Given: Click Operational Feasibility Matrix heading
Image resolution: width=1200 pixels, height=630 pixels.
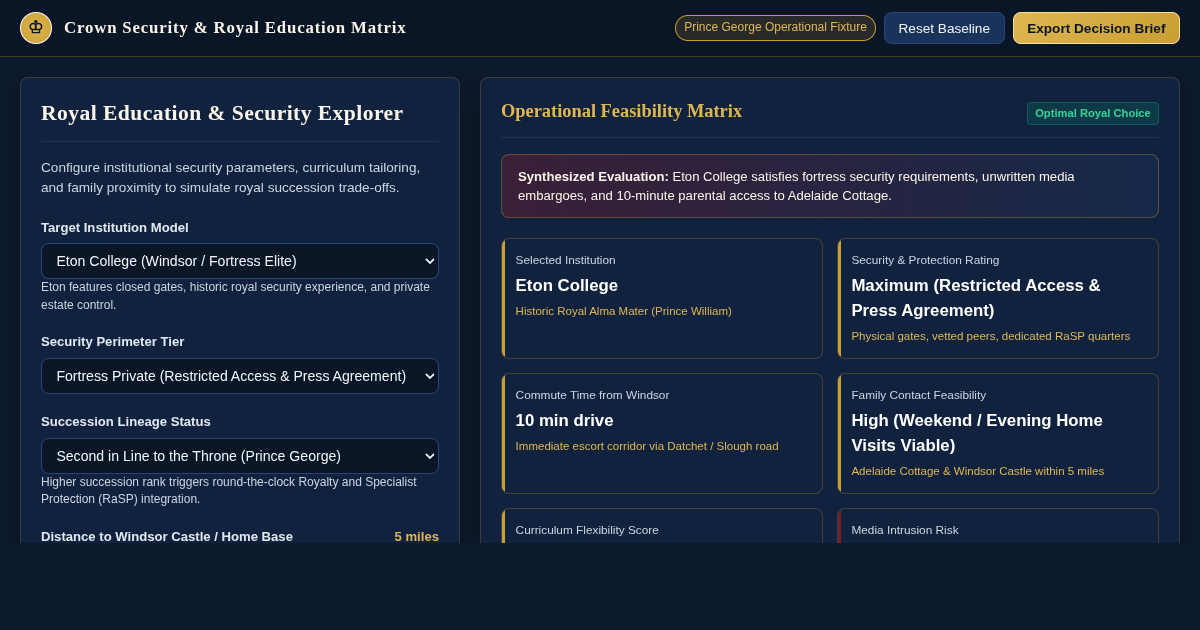Looking at the screenshot, I should 621,111.
